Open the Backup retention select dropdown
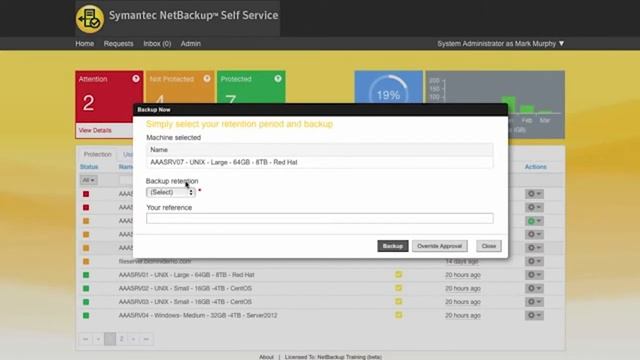Screen dimensions: 640x360 (x=171, y=192)
